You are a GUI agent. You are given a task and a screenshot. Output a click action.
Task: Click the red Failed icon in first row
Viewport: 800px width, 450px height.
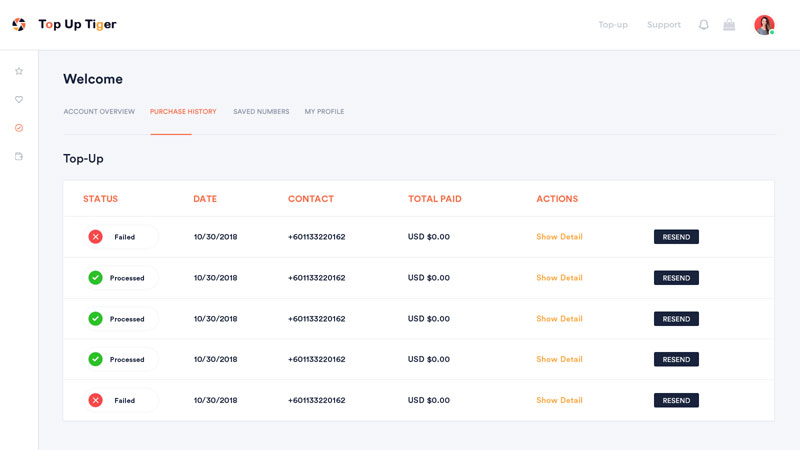click(x=96, y=237)
